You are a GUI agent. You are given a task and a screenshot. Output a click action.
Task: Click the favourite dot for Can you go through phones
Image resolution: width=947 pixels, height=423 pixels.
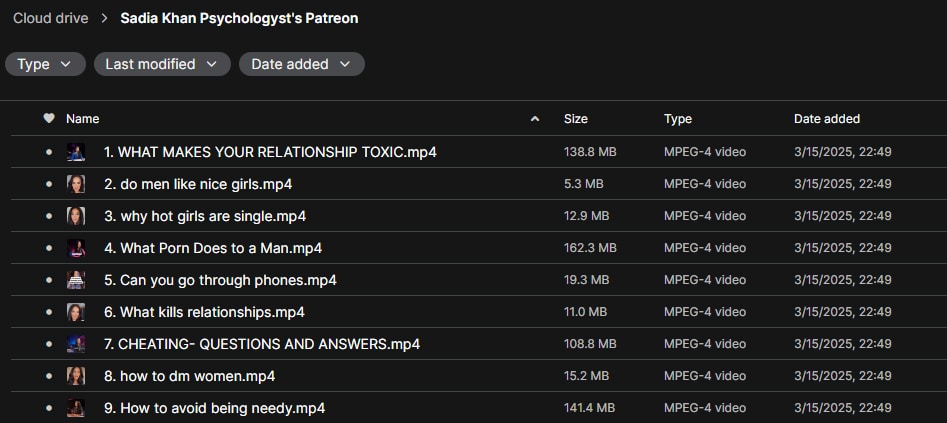[x=49, y=280]
